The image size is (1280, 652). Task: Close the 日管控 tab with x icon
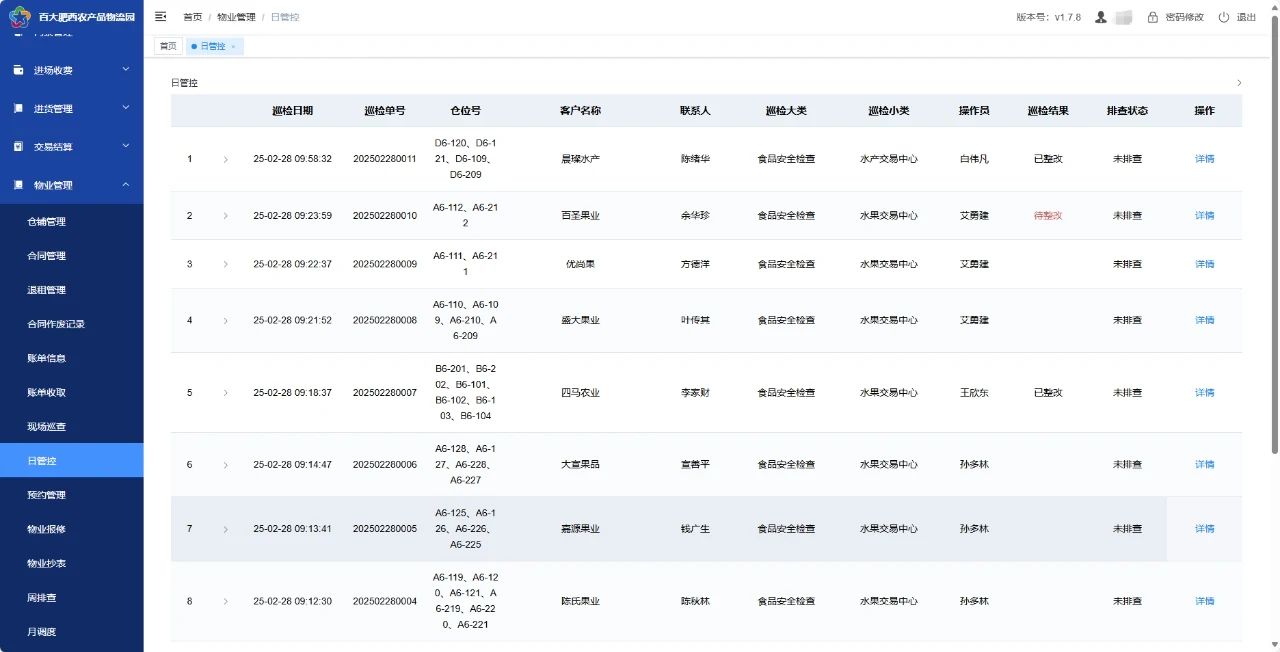(x=233, y=46)
